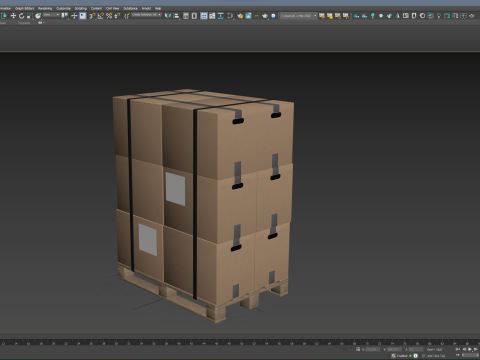Viewport: 480px width, 360px height.
Task: Toggle Angle Snap
Action: pyautogui.click(x=101, y=16)
